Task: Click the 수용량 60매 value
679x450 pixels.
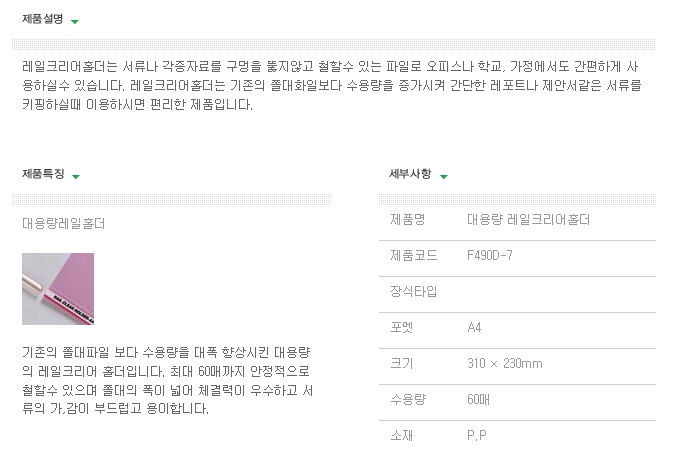Action: point(479,399)
